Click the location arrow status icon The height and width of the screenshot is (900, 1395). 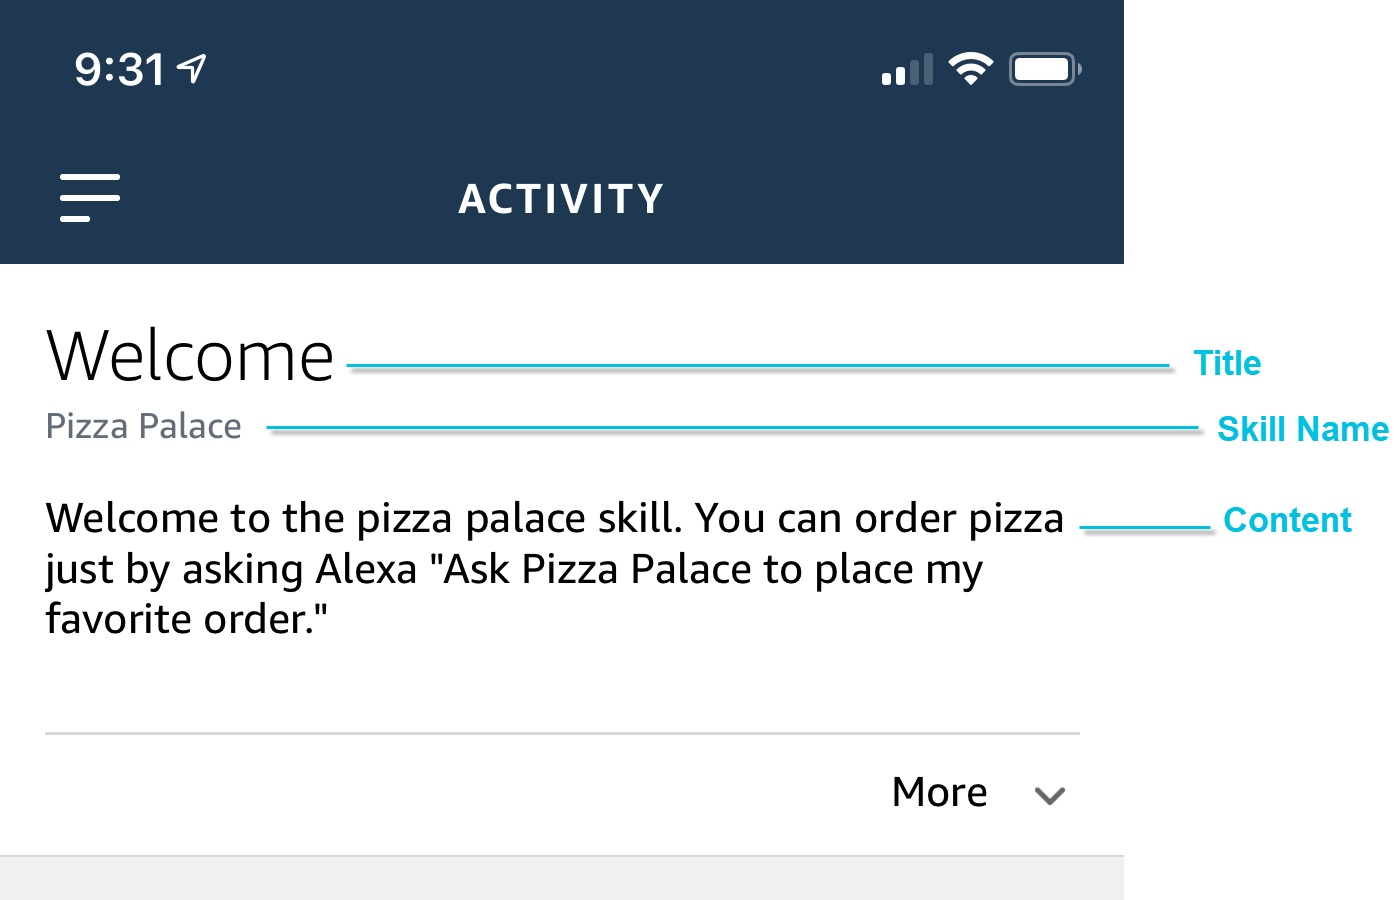[192, 68]
